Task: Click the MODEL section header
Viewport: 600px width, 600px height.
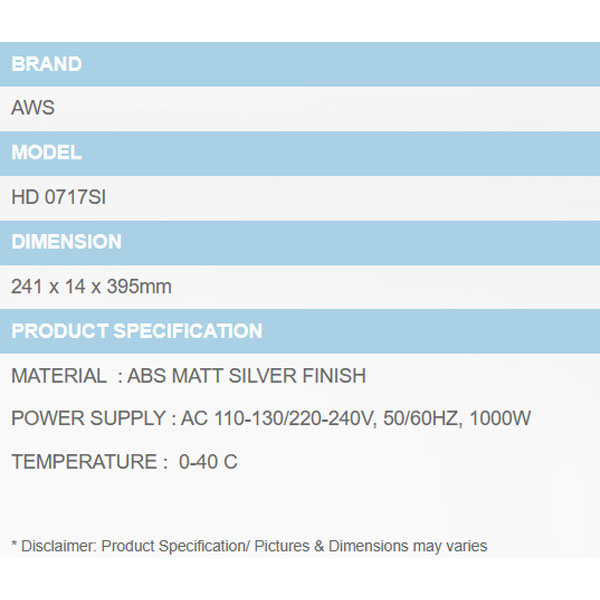Action: (x=47, y=153)
